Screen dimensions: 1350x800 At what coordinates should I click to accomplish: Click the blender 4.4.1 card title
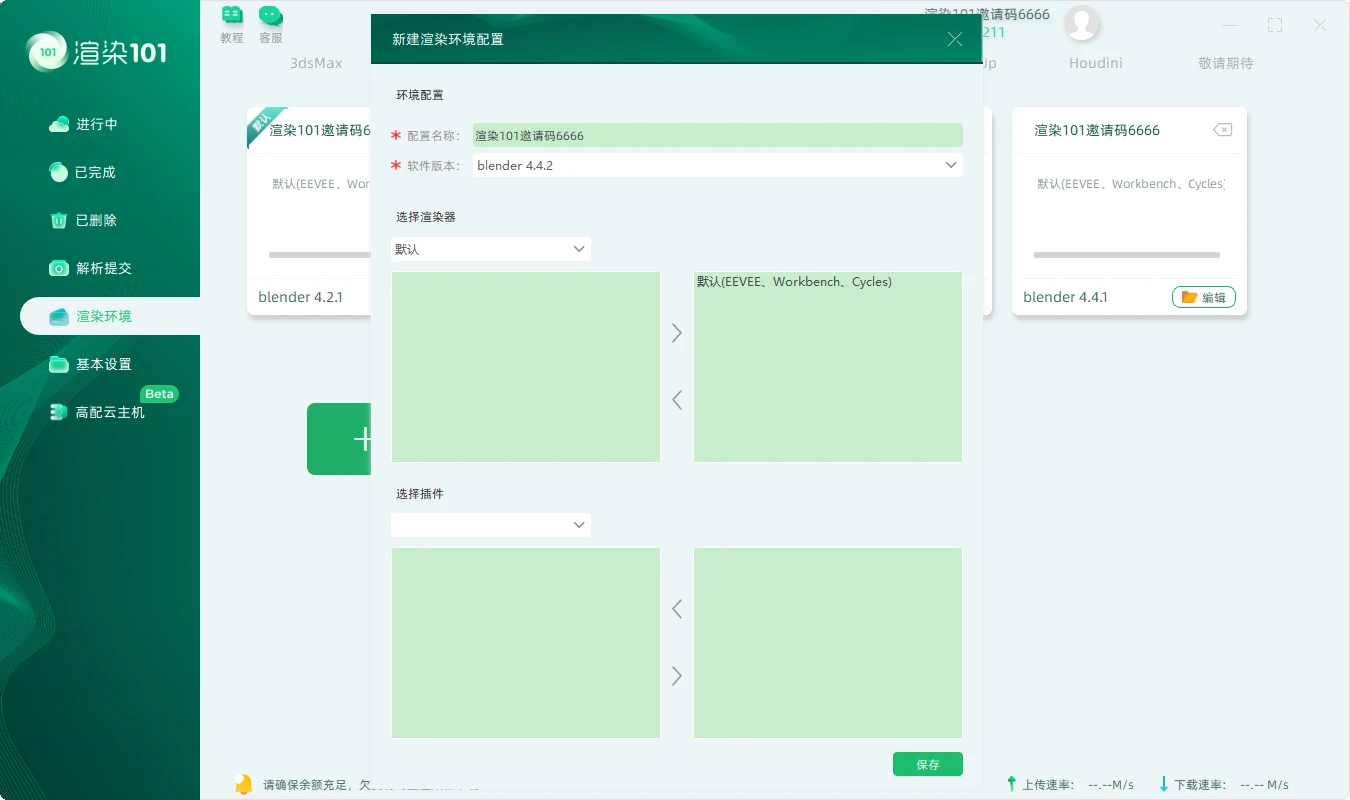[x=1097, y=130]
